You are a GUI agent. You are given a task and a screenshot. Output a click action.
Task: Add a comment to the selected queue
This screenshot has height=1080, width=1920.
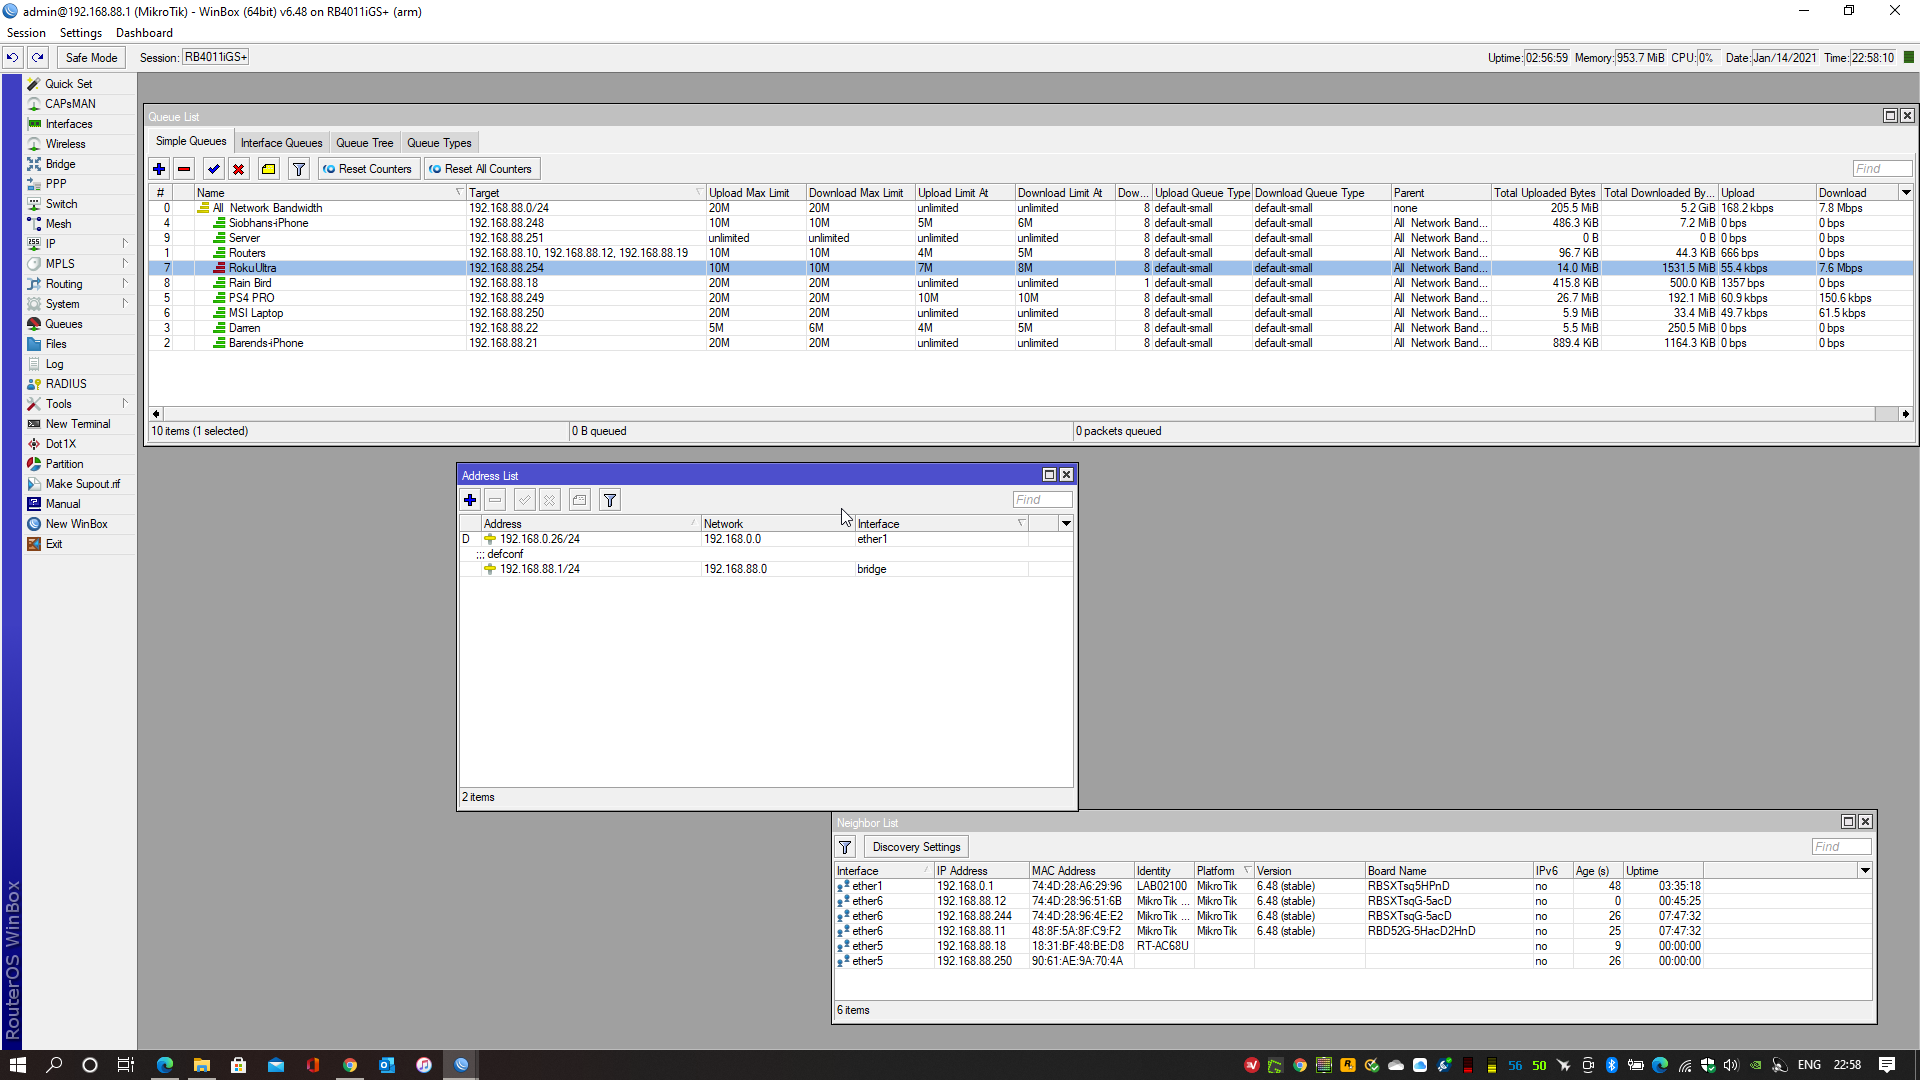(x=268, y=169)
